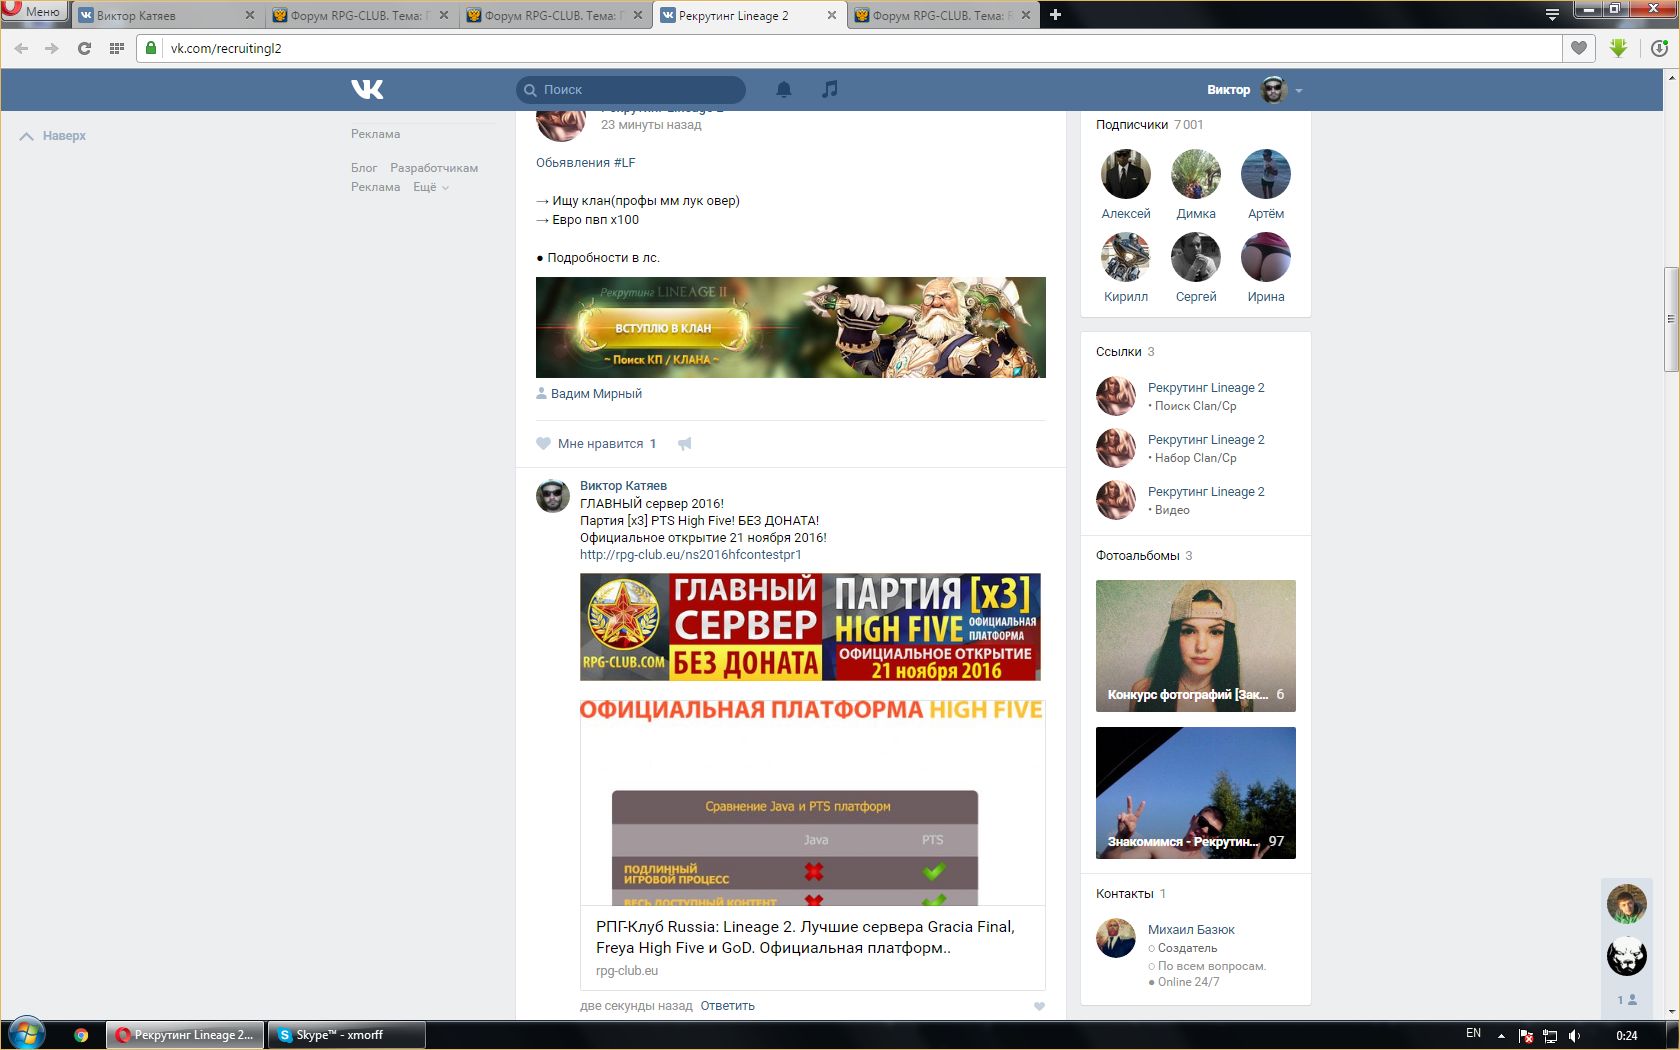The width and height of the screenshot is (1680, 1050).
Task: Open Конкурс фотографий album
Action: coord(1196,646)
